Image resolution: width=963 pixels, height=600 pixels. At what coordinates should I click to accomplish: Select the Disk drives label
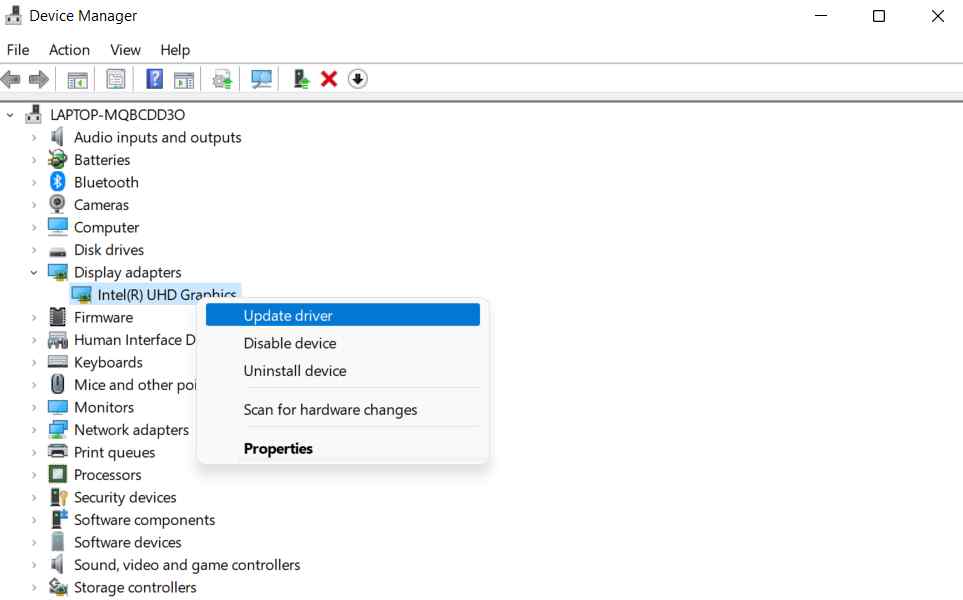click(109, 250)
